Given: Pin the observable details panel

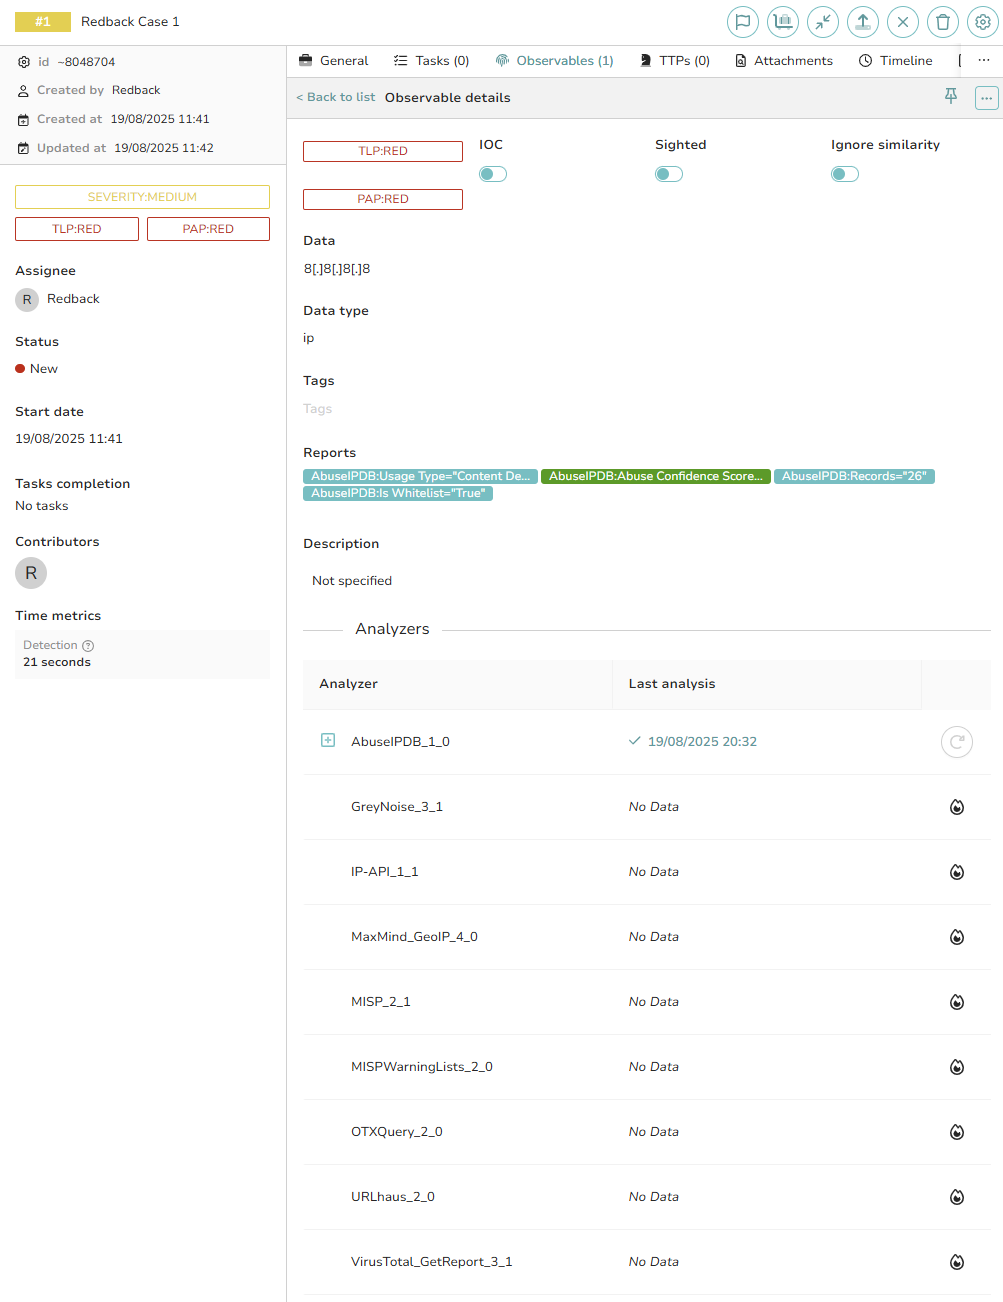Looking at the screenshot, I should pyautogui.click(x=951, y=96).
